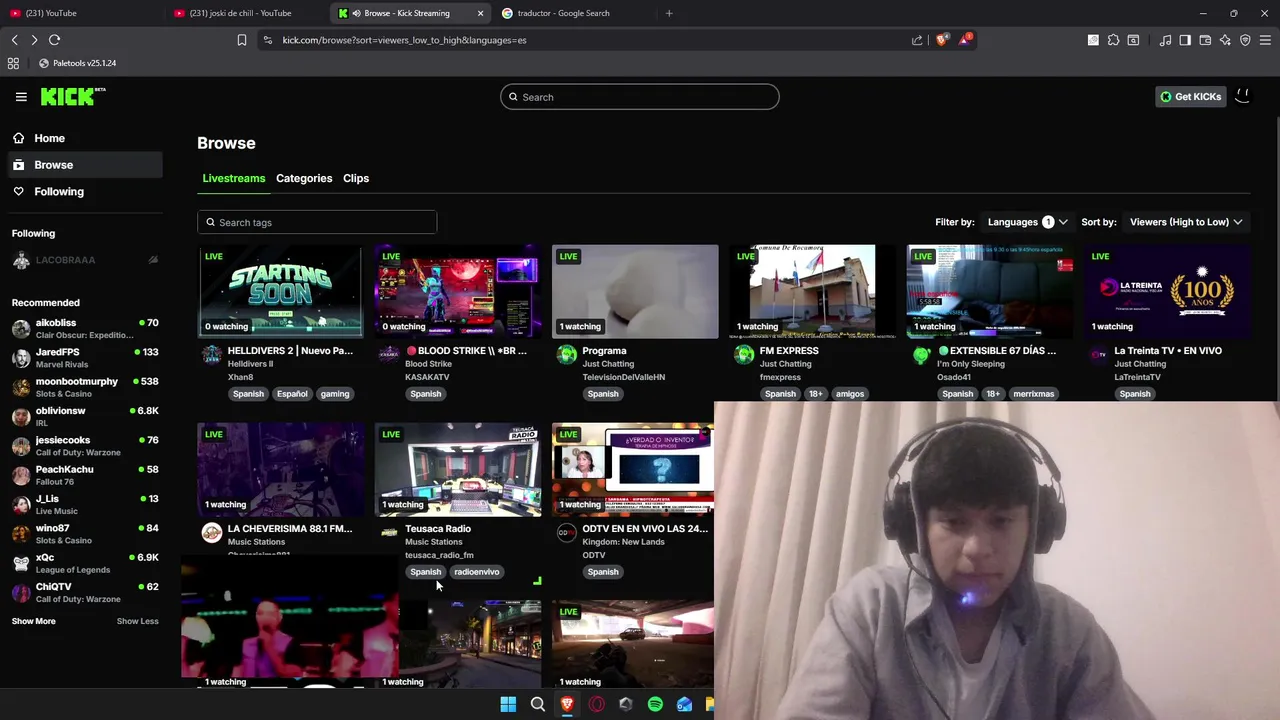Open the HELLDIVERS 2 Starting Soon thumbnail

click(280, 291)
